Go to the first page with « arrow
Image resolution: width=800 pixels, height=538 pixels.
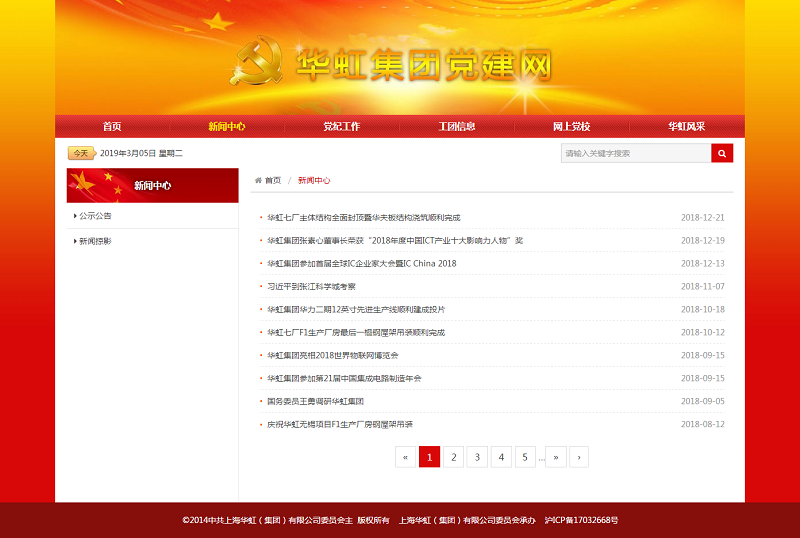click(405, 457)
